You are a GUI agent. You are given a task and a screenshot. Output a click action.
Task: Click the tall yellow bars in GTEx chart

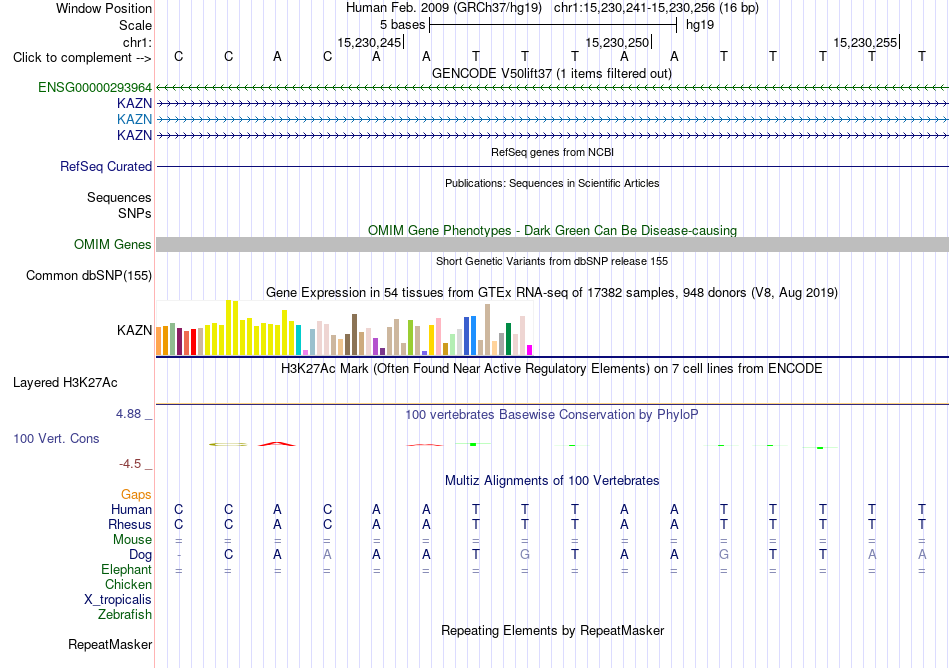[232, 328]
